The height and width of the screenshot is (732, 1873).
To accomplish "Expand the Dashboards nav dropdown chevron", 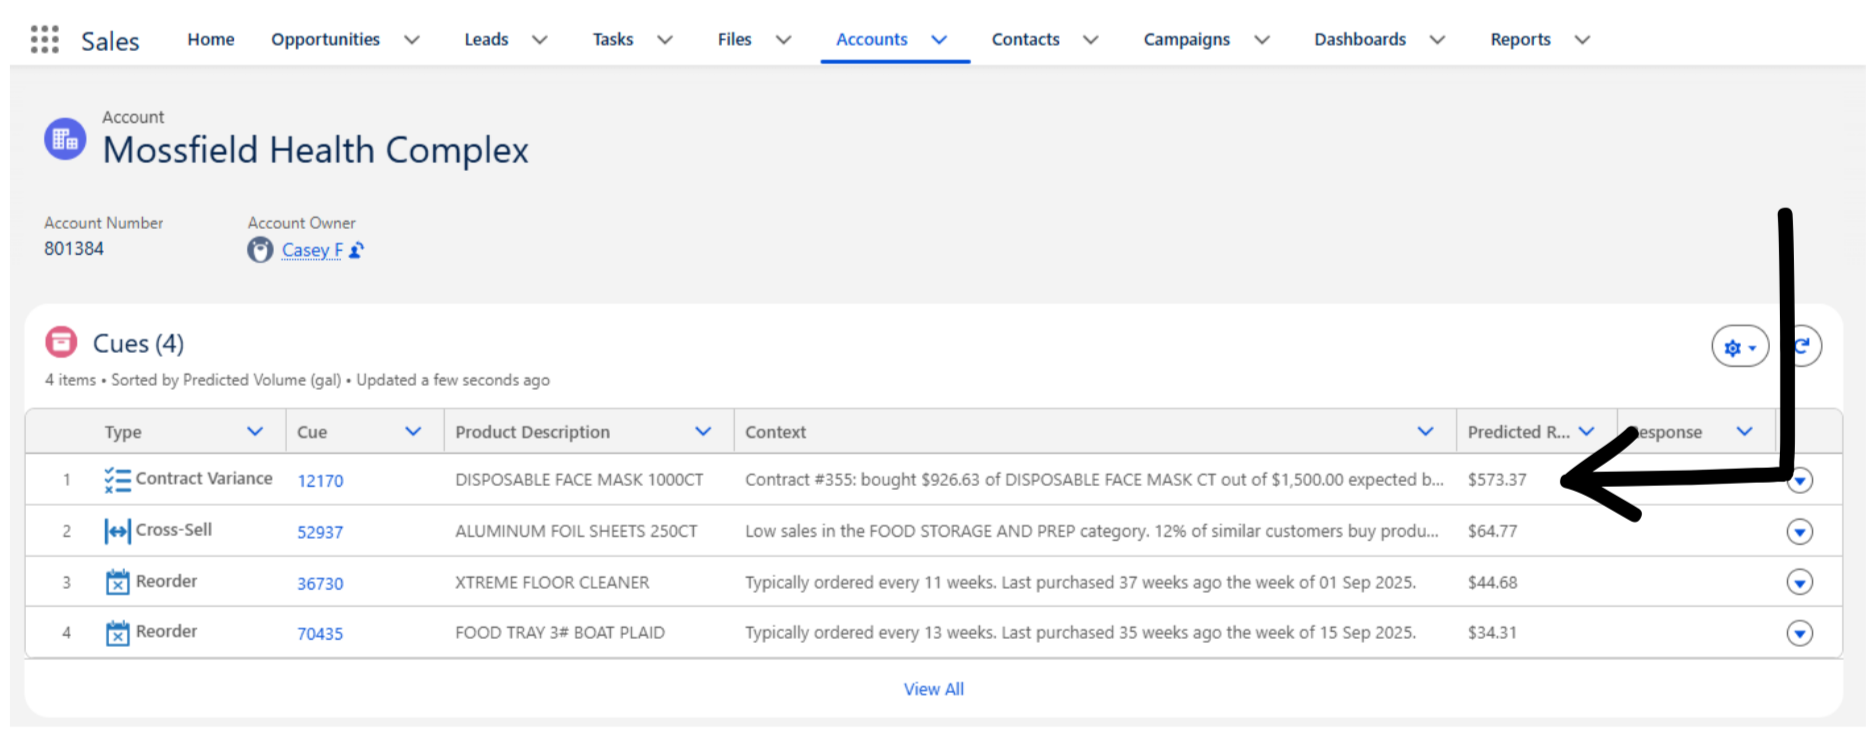I will [1438, 40].
